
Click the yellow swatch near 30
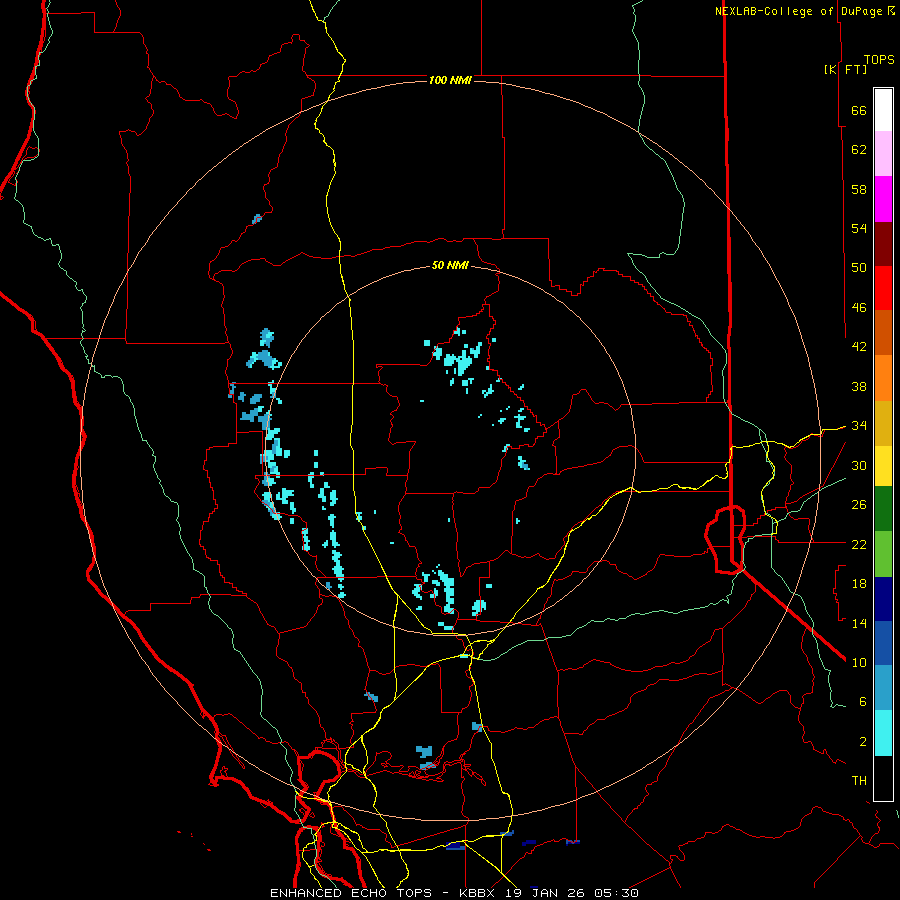pyautogui.click(x=883, y=466)
